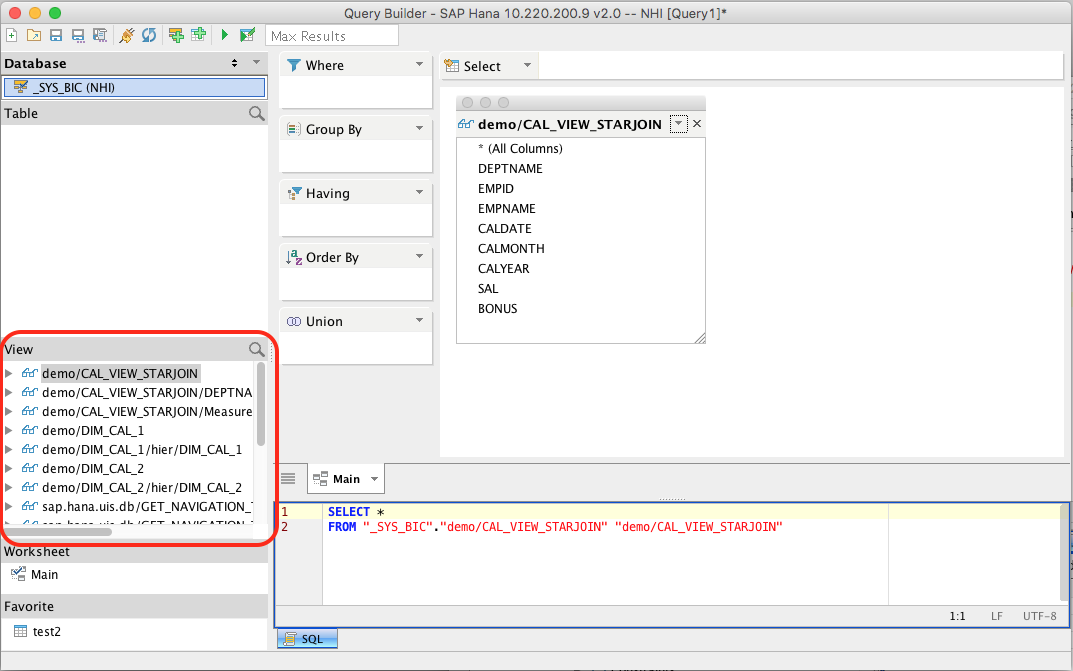Click the LF line ending indicator

click(996, 616)
